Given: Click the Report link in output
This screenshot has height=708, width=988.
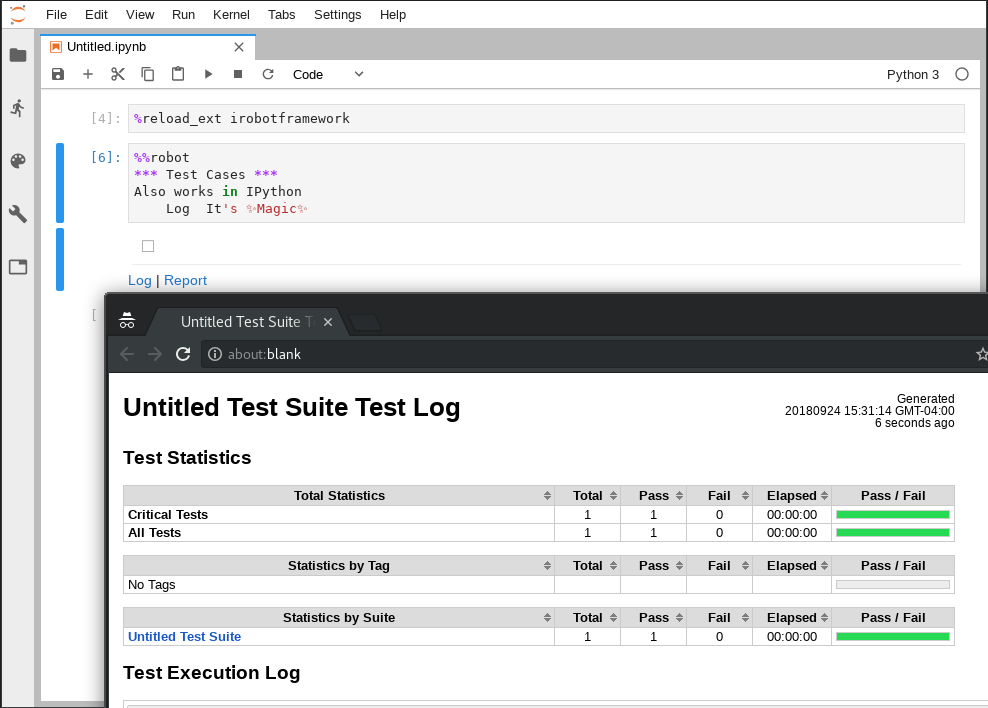Looking at the screenshot, I should tap(185, 281).
